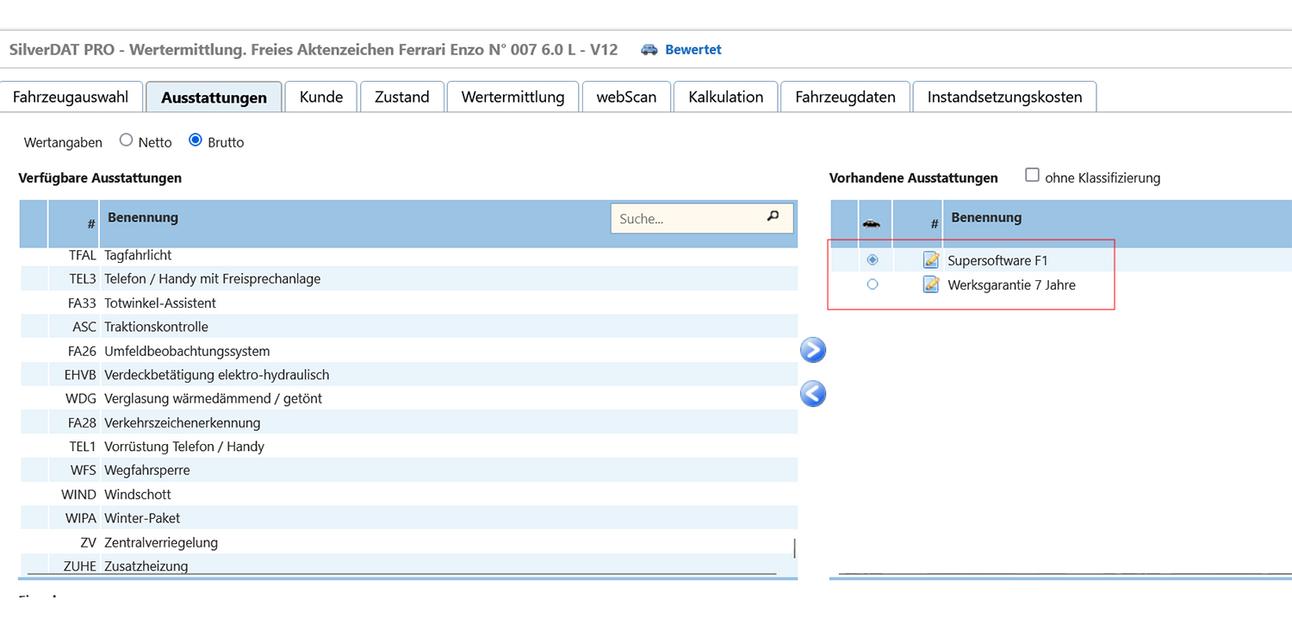1292x625 pixels.
Task: Click the right arrow to add equipment
Action: click(x=814, y=350)
